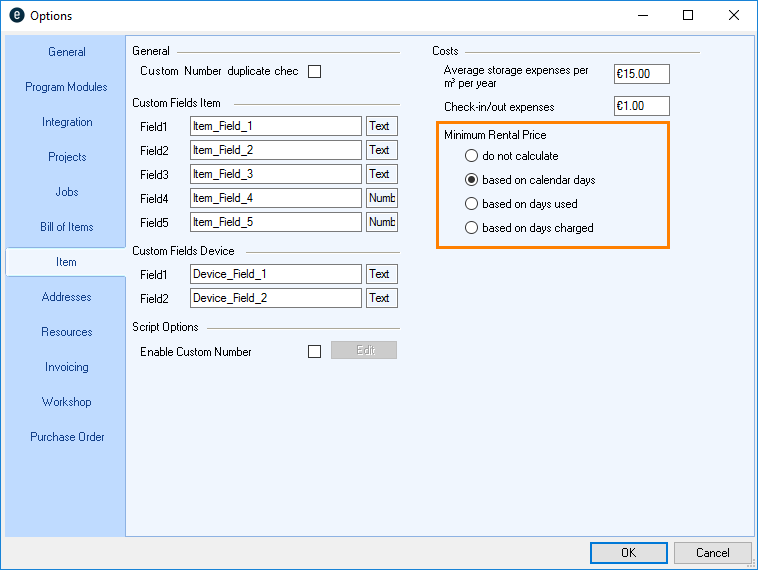Enable Custom Number duplicate check checkbox

point(315,71)
